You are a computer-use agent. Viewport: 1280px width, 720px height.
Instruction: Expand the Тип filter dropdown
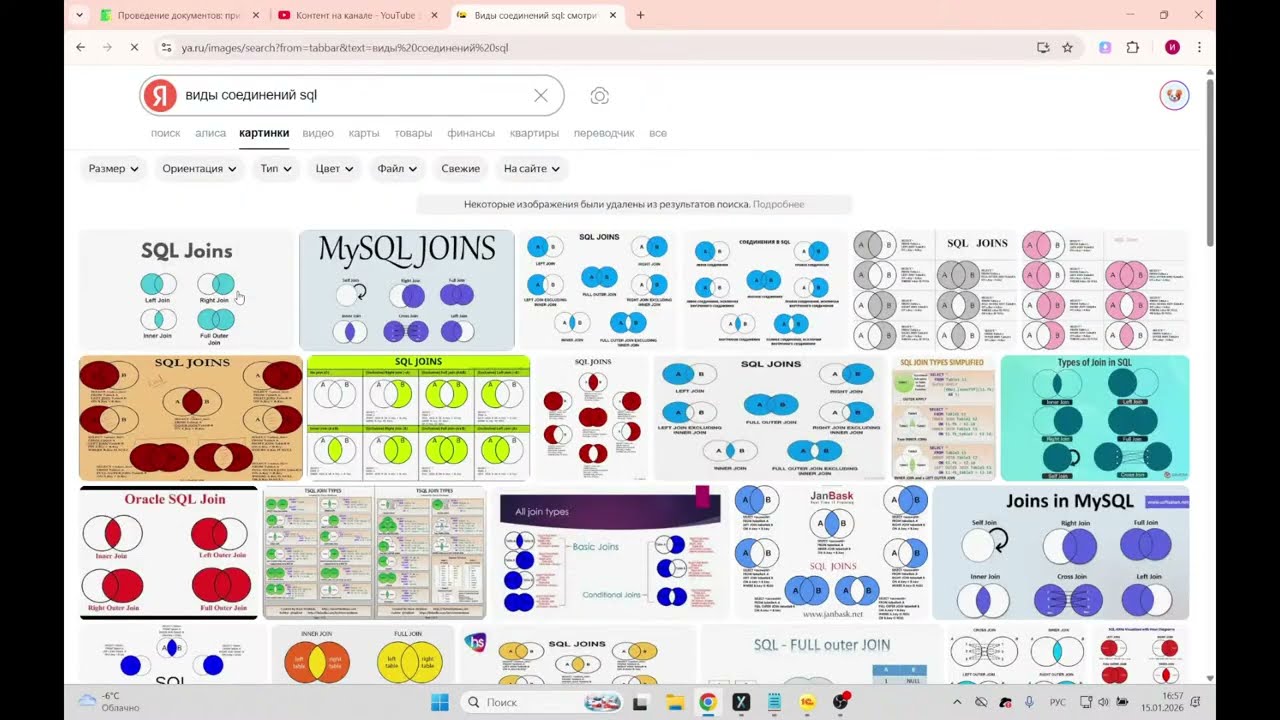pos(275,168)
